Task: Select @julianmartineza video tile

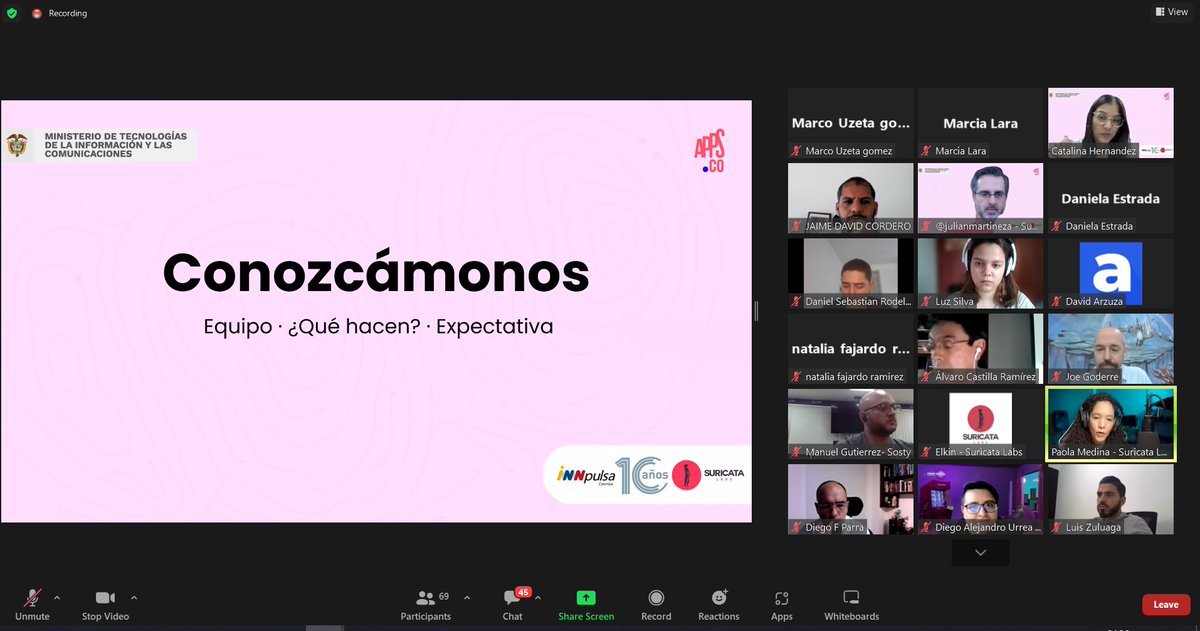Action: point(981,198)
